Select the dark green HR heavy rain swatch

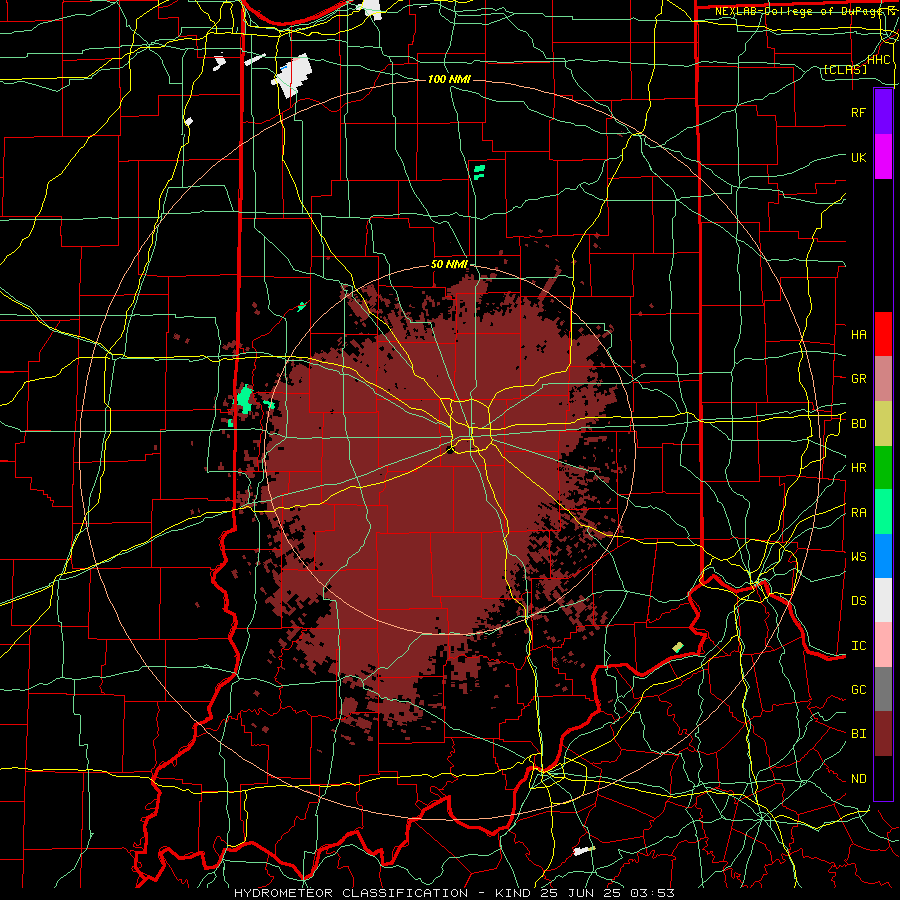pyautogui.click(x=883, y=468)
